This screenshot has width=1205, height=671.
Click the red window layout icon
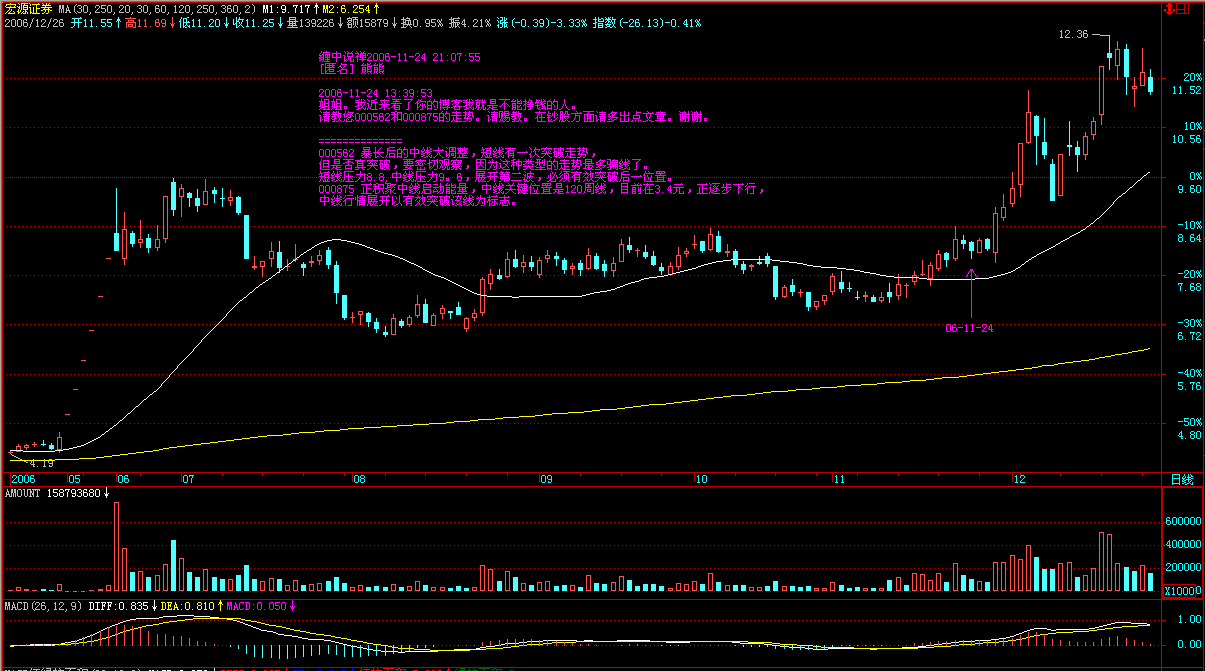click(1184, 8)
